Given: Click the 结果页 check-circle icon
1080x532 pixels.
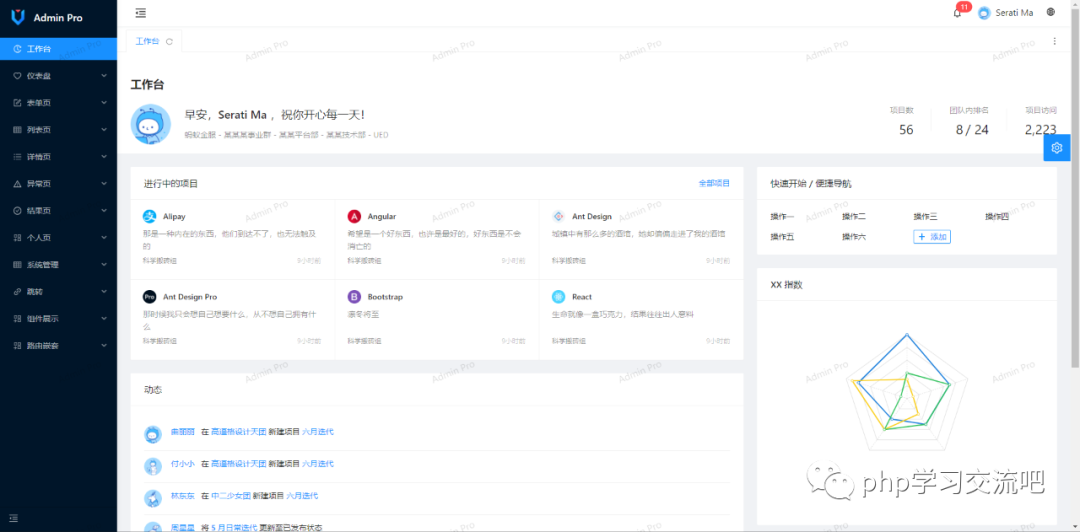Looking at the screenshot, I should (18, 211).
